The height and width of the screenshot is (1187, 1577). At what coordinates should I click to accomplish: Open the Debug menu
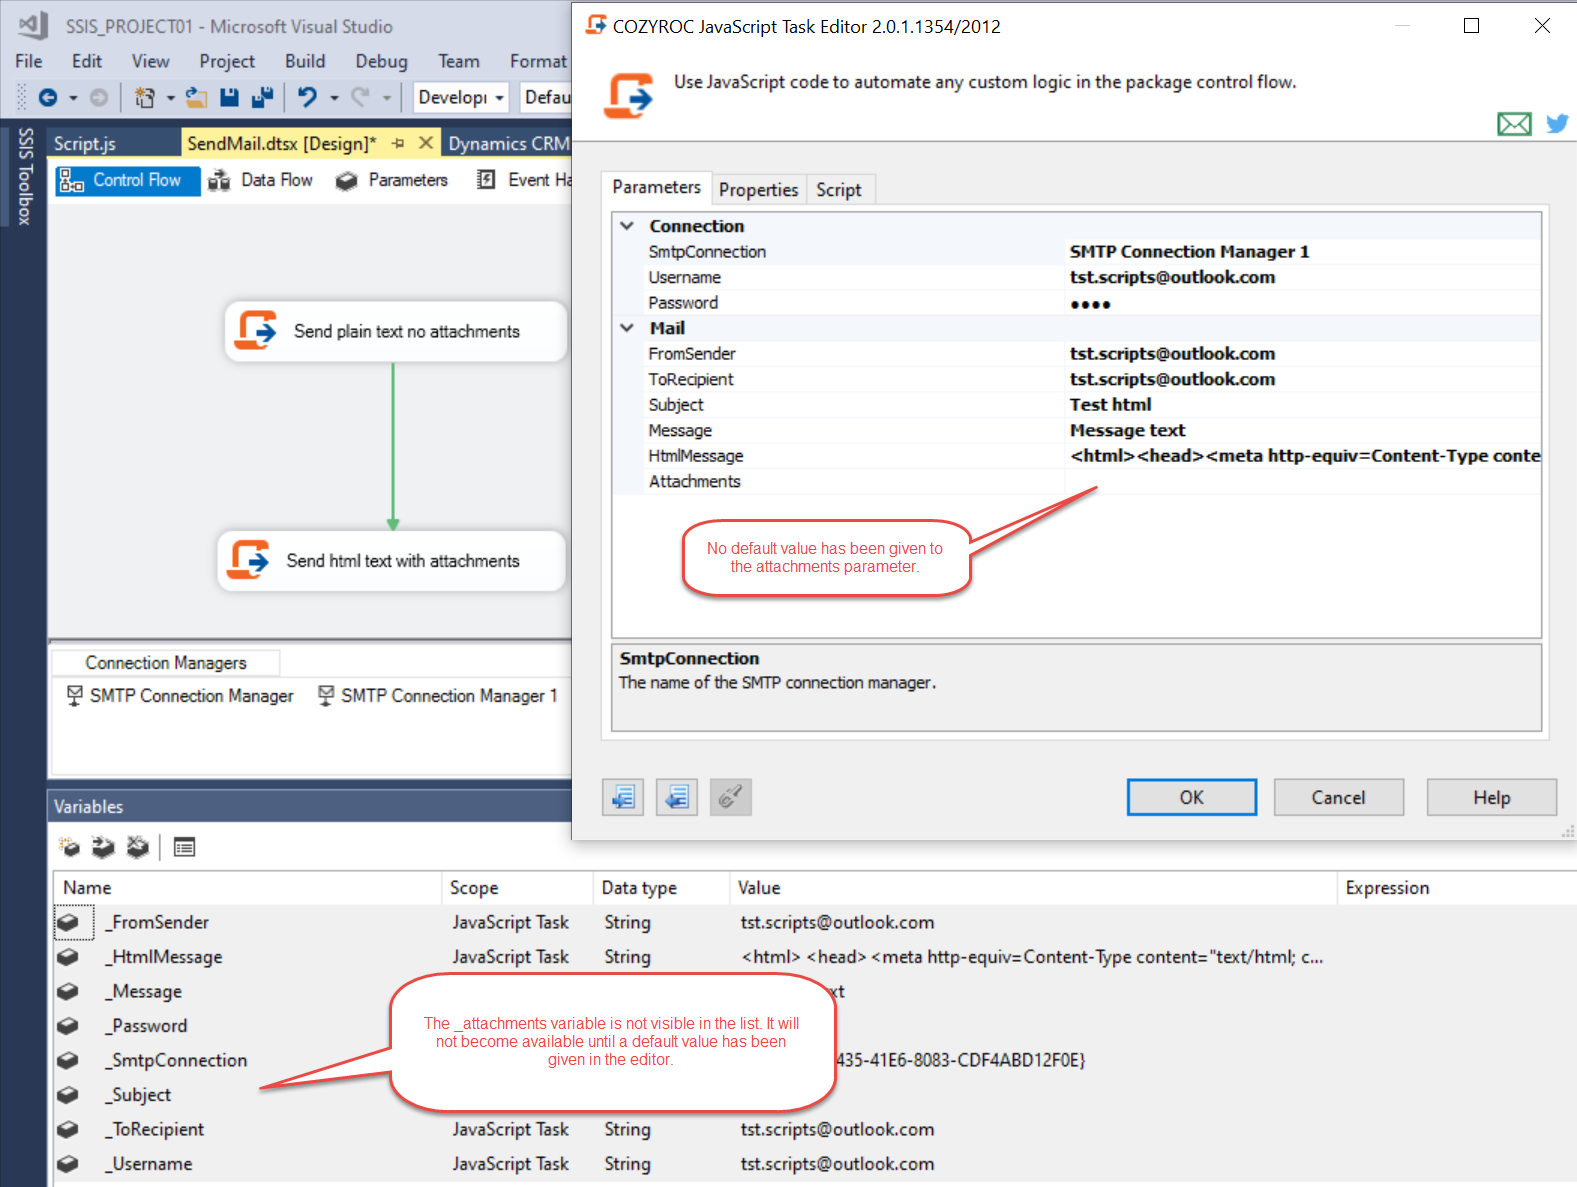[x=381, y=61]
